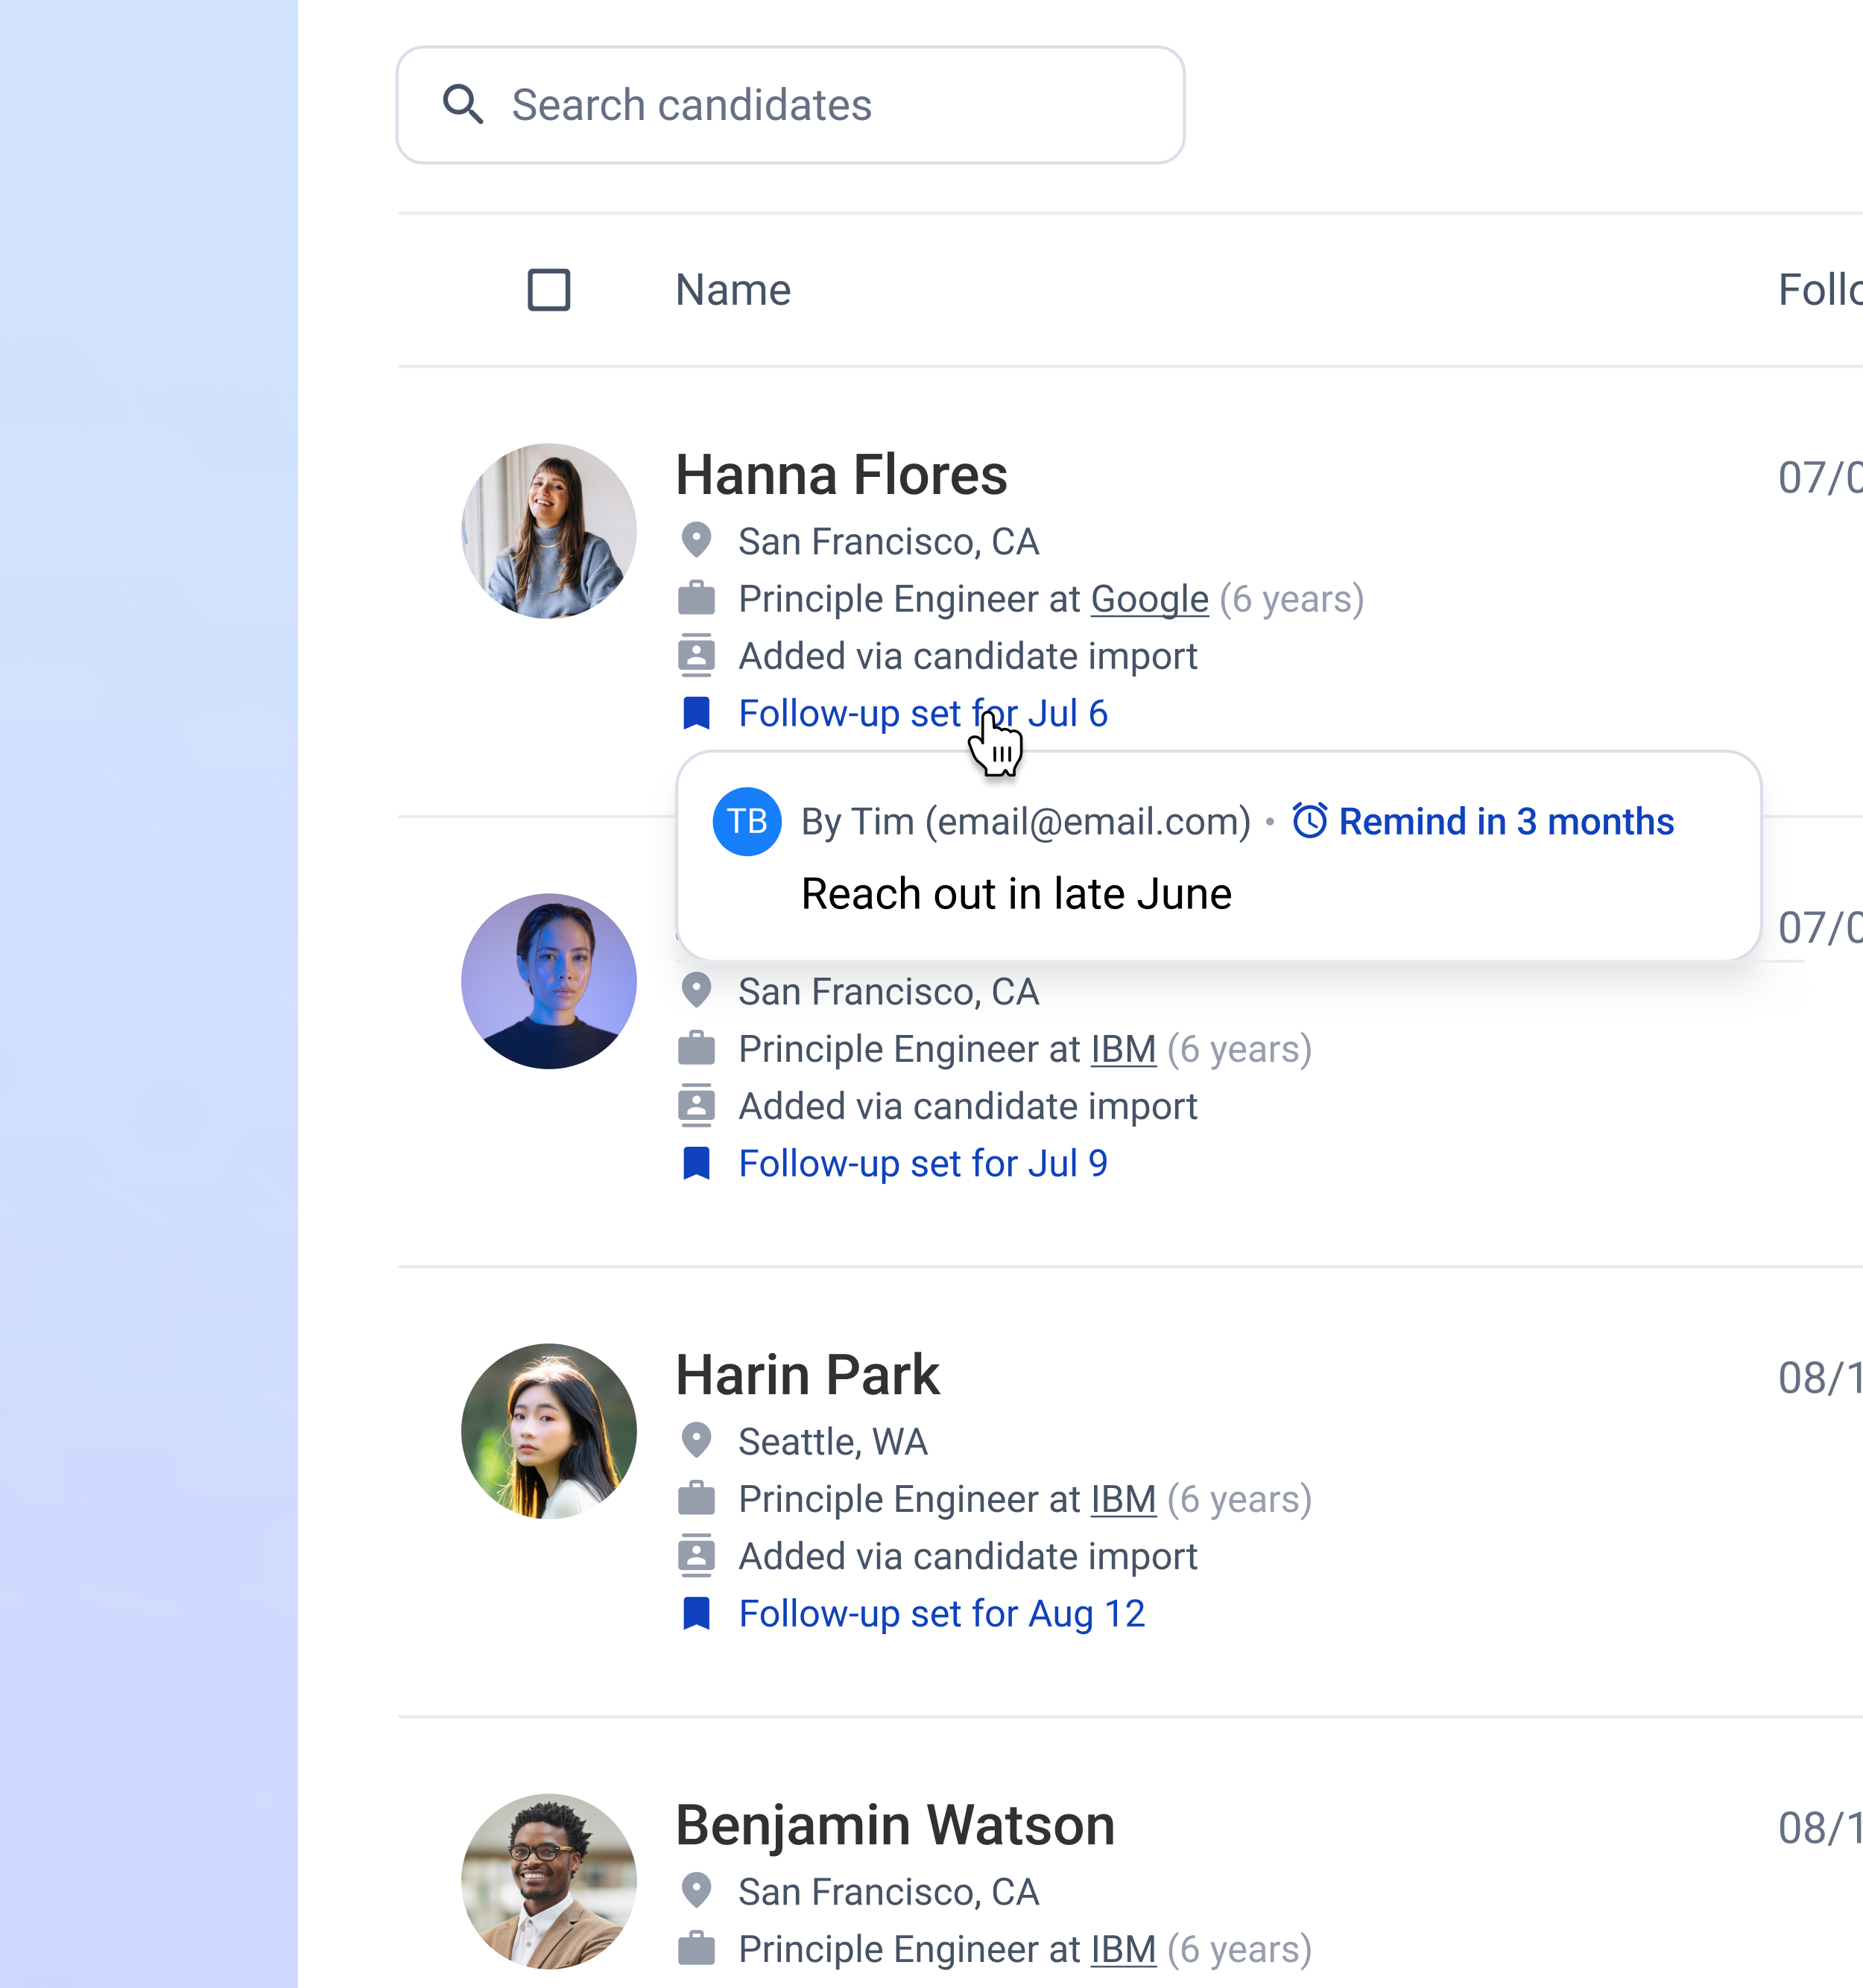Click the Name column header

[x=733, y=290]
